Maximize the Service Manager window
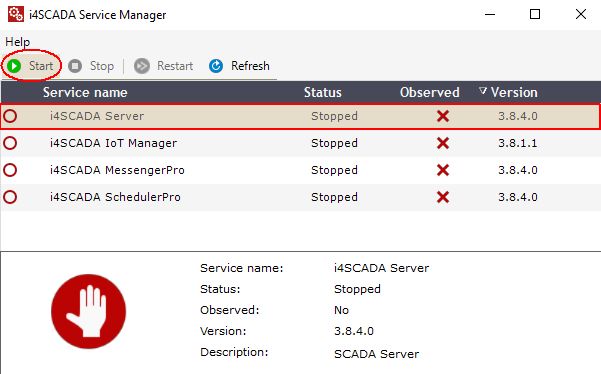Viewport: 601px width, 374px height. [x=535, y=15]
